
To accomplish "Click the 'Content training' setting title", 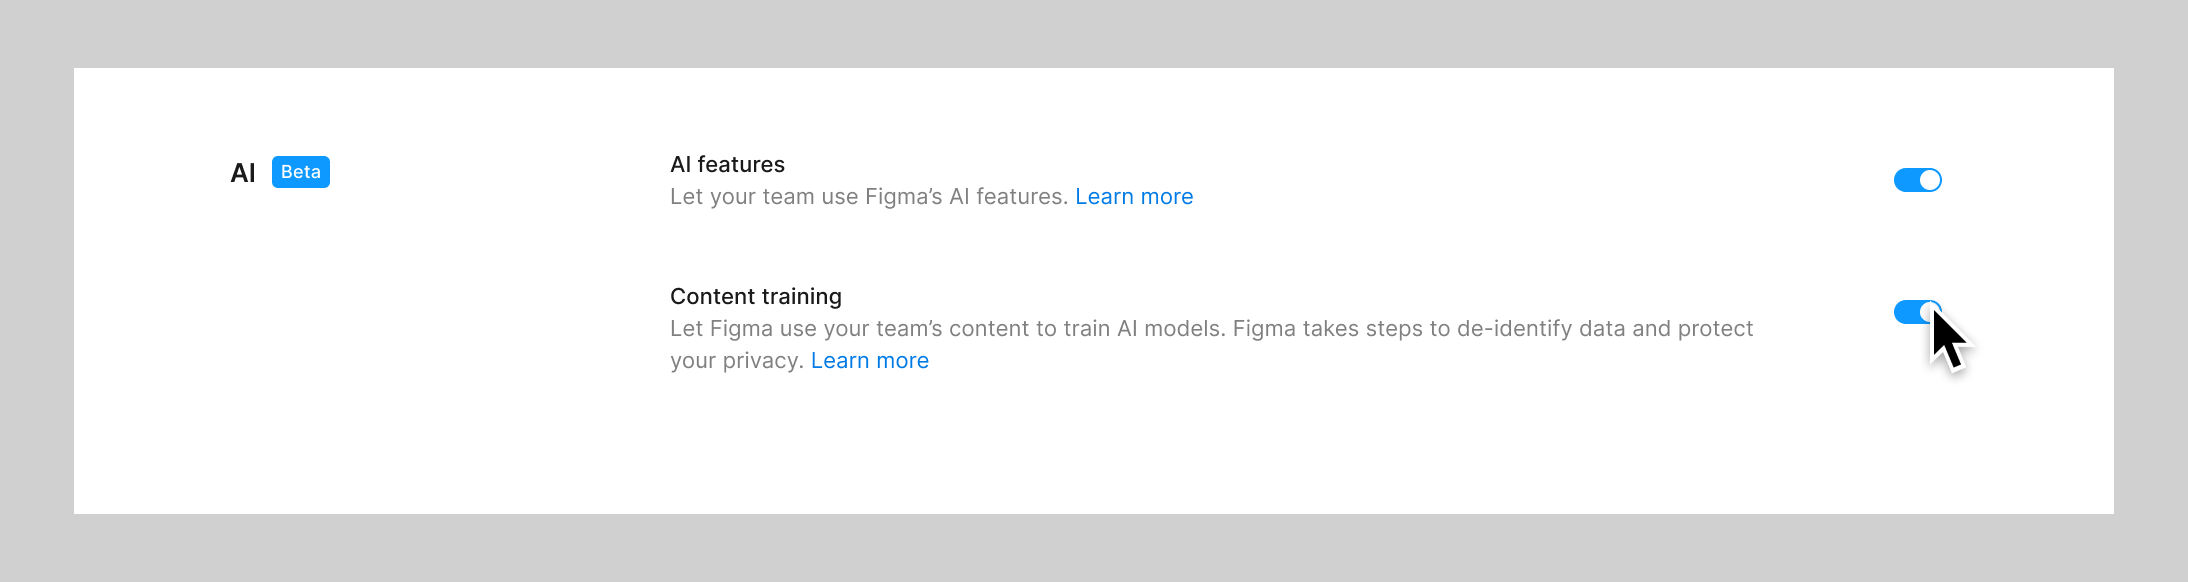I will (755, 297).
